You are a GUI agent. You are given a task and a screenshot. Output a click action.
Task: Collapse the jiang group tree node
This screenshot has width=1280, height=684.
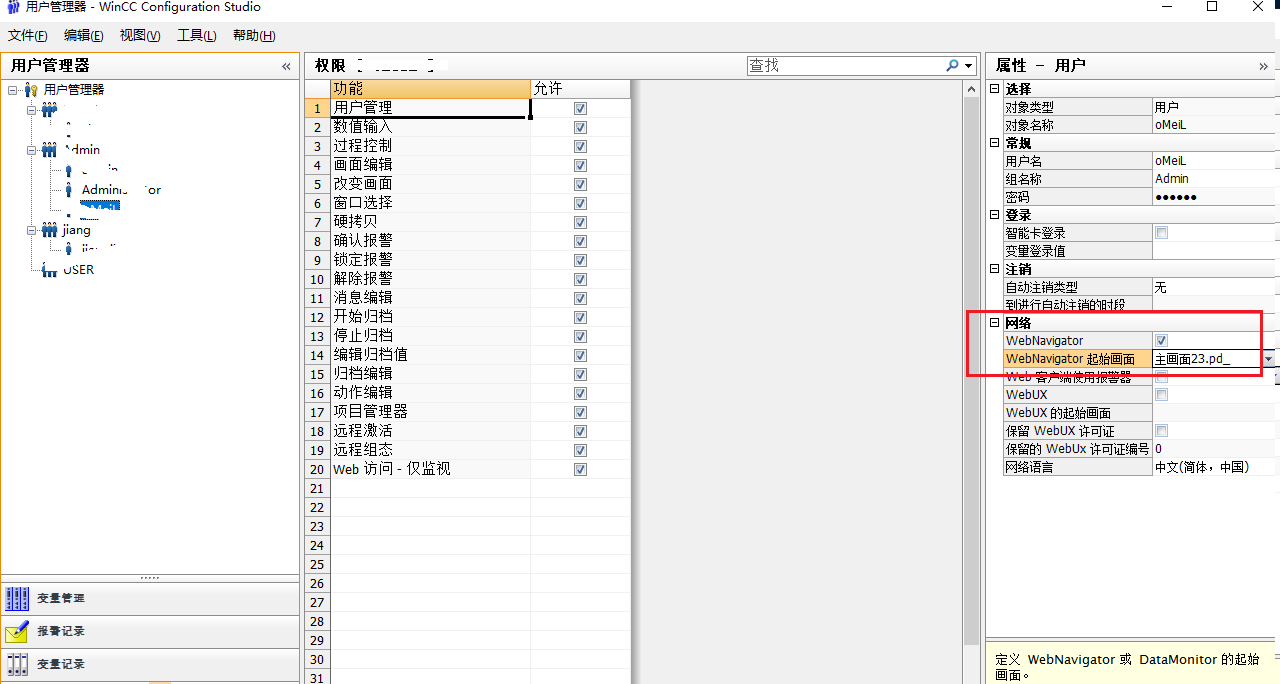point(31,230)
